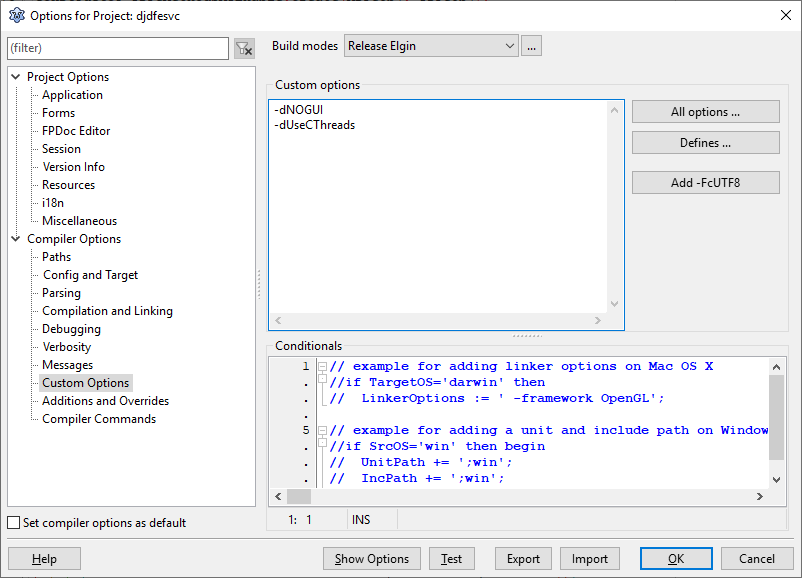Image resolution: width=802 pixels, height=578 pixels.
Task: Click the LinkerOptions line in Conditionals
Action: point(497,398)
